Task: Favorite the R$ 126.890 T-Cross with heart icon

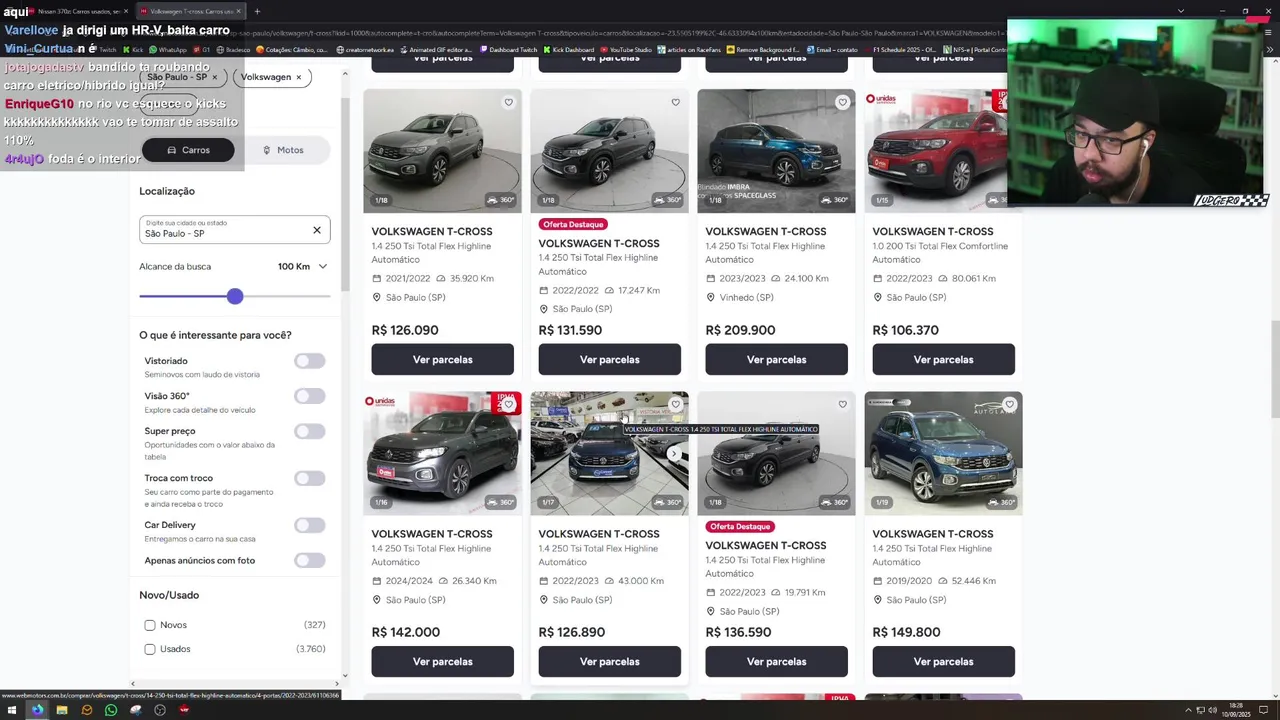Action: tap(675, 404)
